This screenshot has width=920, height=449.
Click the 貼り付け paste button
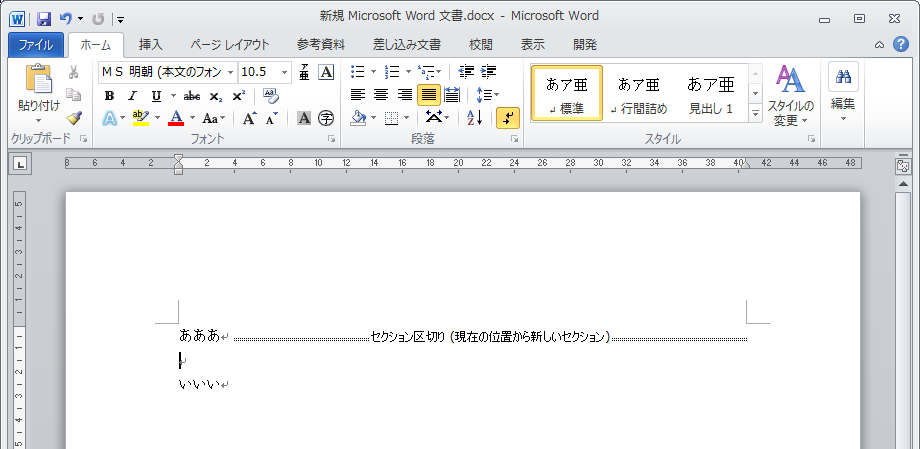tap(38, 92)
